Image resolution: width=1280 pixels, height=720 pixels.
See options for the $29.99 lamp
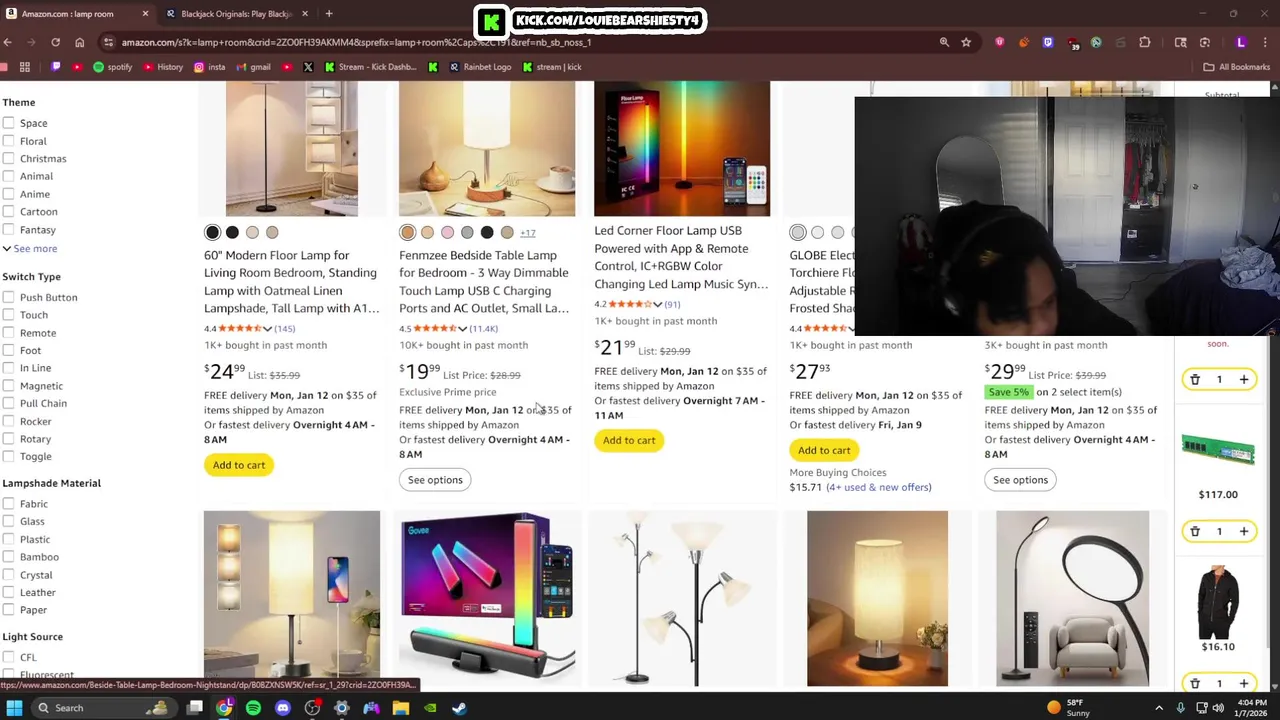(1020, 480)
